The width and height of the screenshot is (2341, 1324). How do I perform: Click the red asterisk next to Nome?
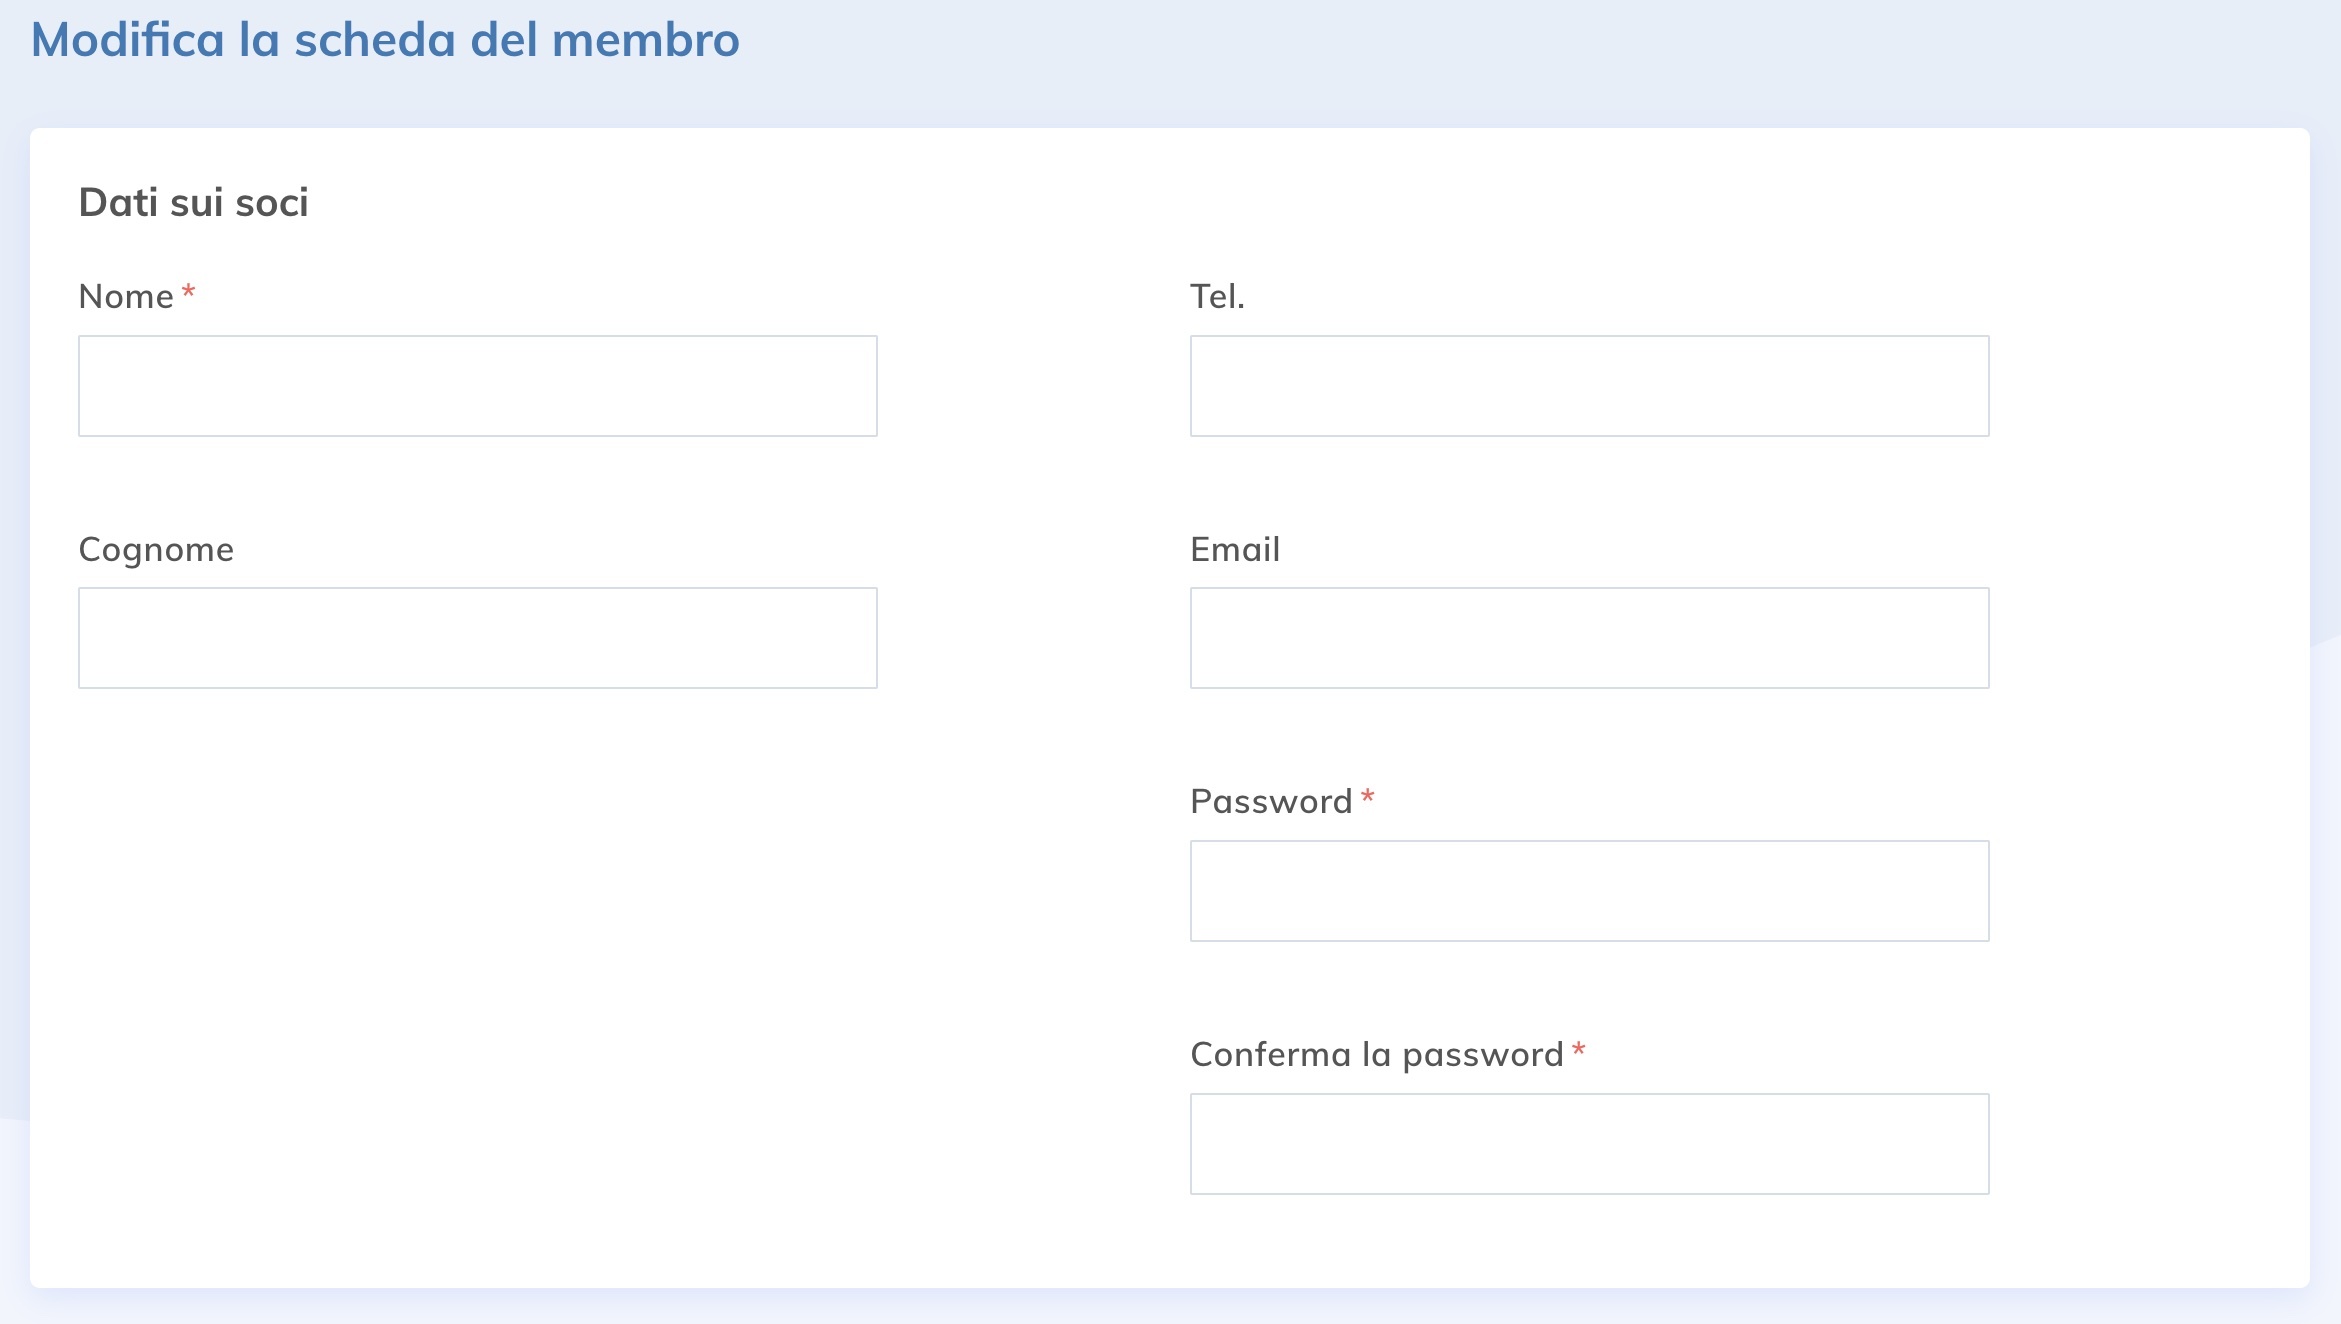point(189,291)
